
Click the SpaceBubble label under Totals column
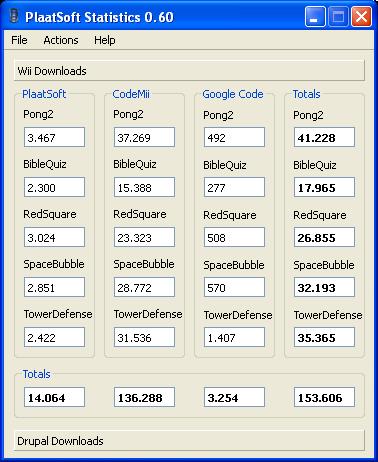(324, 265)
